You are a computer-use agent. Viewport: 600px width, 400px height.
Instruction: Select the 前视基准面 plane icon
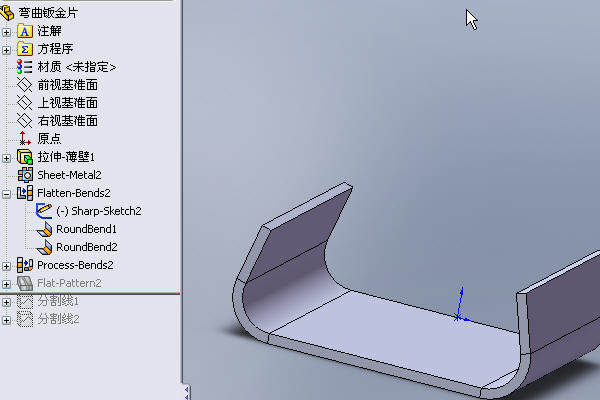[24, 85]
